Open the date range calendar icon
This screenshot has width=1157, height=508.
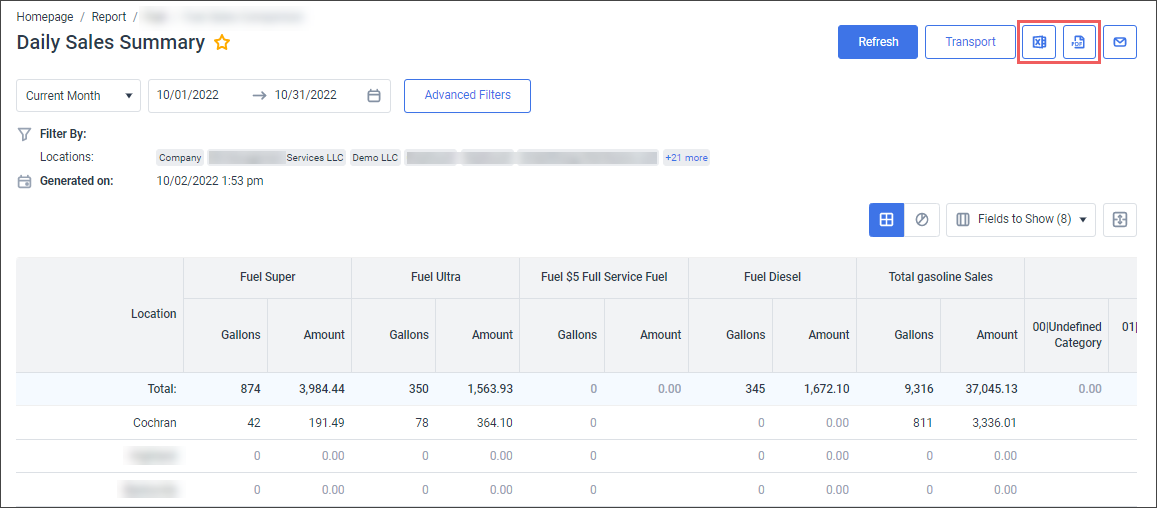point(374,96)
